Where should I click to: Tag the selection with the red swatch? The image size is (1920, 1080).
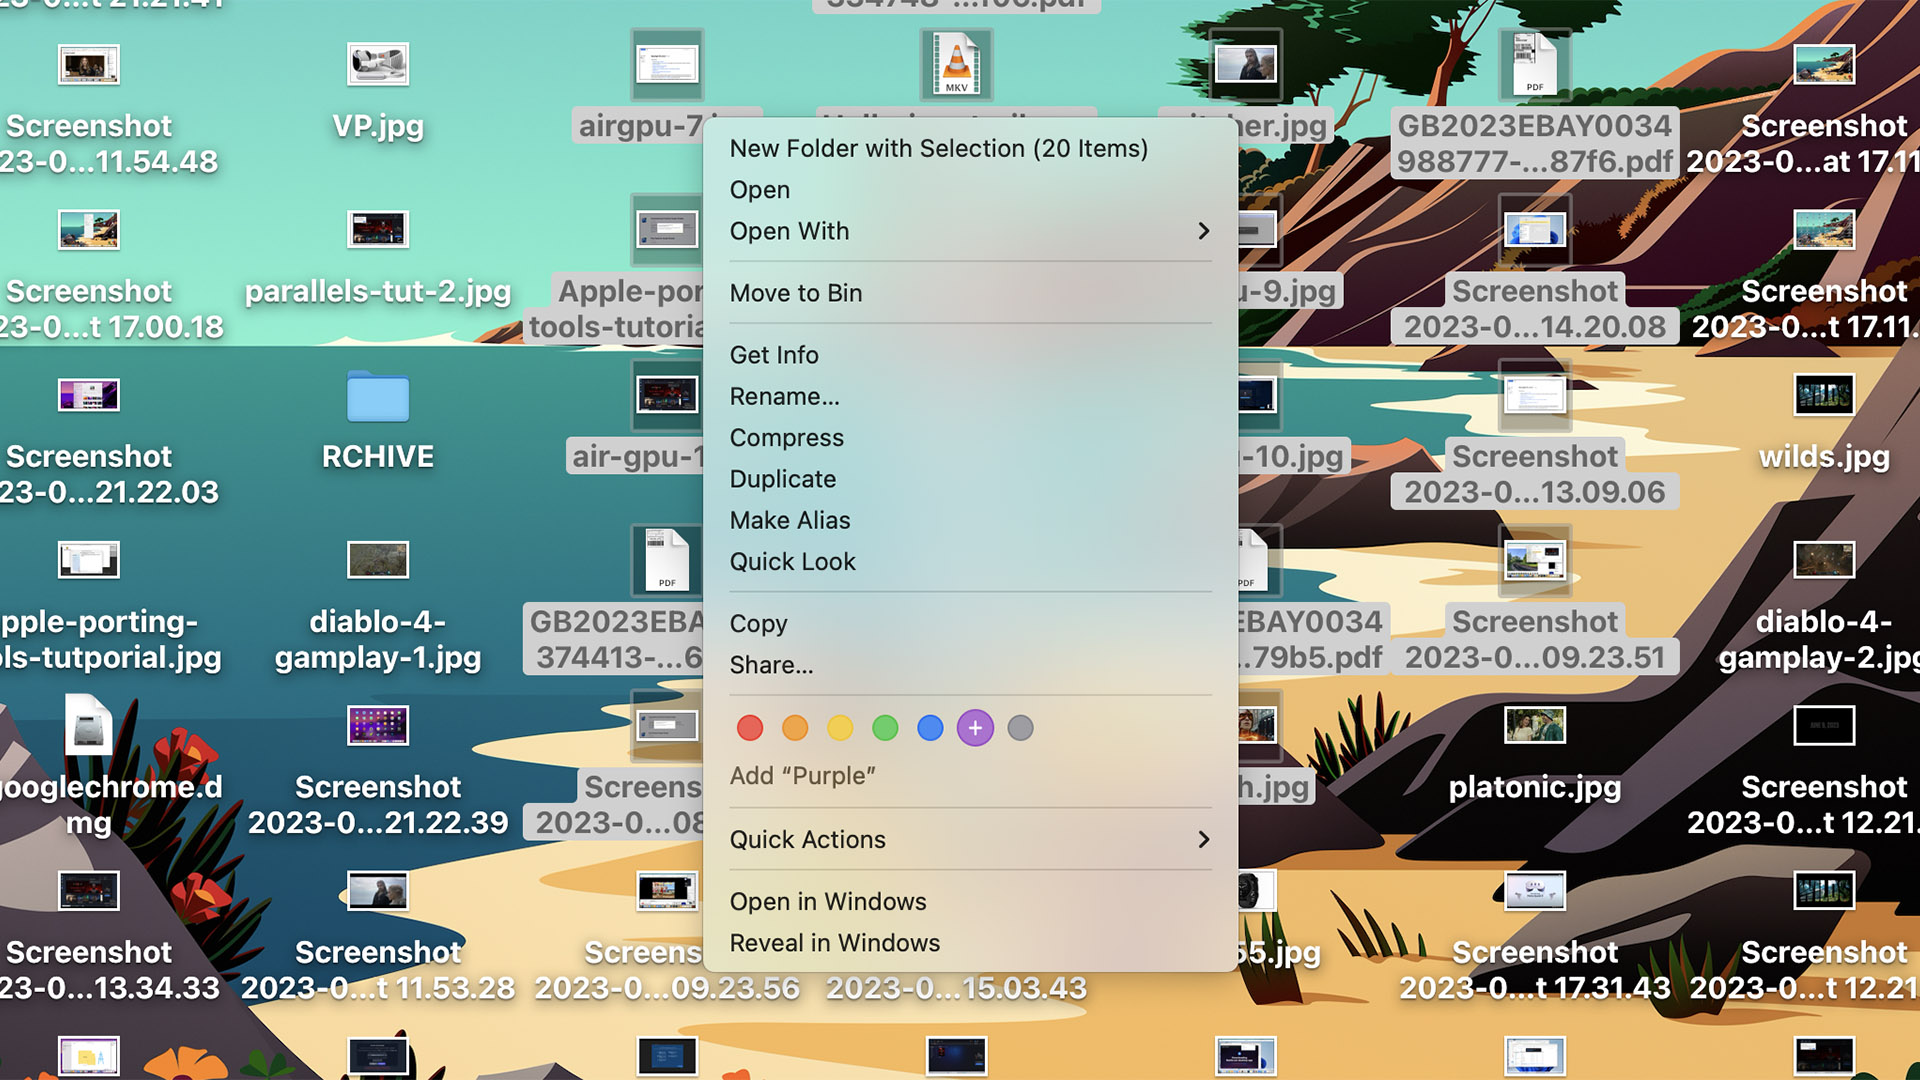pyautogui.click(x=750, y=727)
